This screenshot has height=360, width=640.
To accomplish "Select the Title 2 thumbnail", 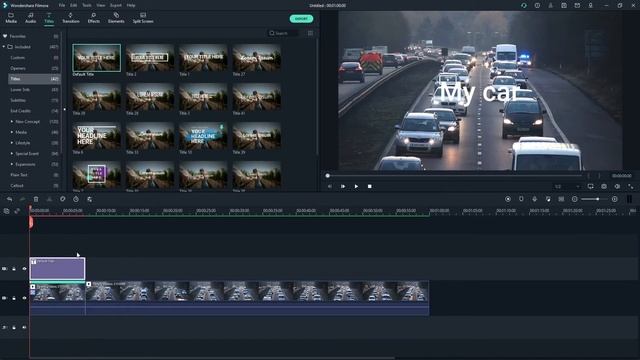I will (150, 58).
